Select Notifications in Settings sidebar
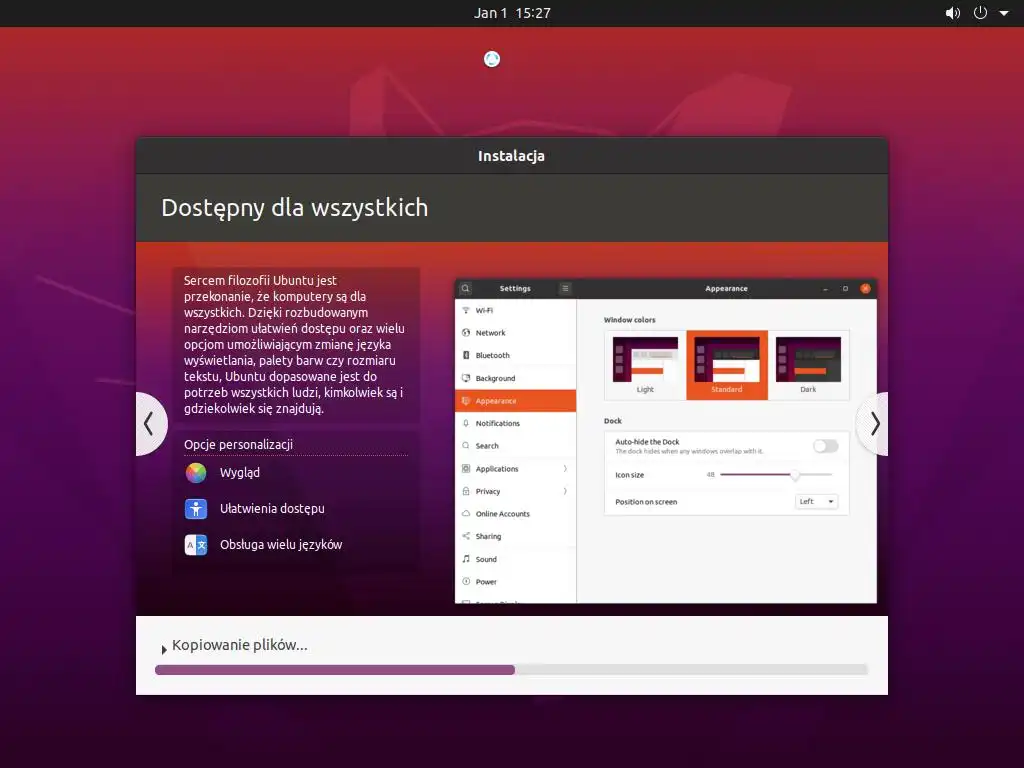This screenshot has width=1024, height=768. click(515, 424)
